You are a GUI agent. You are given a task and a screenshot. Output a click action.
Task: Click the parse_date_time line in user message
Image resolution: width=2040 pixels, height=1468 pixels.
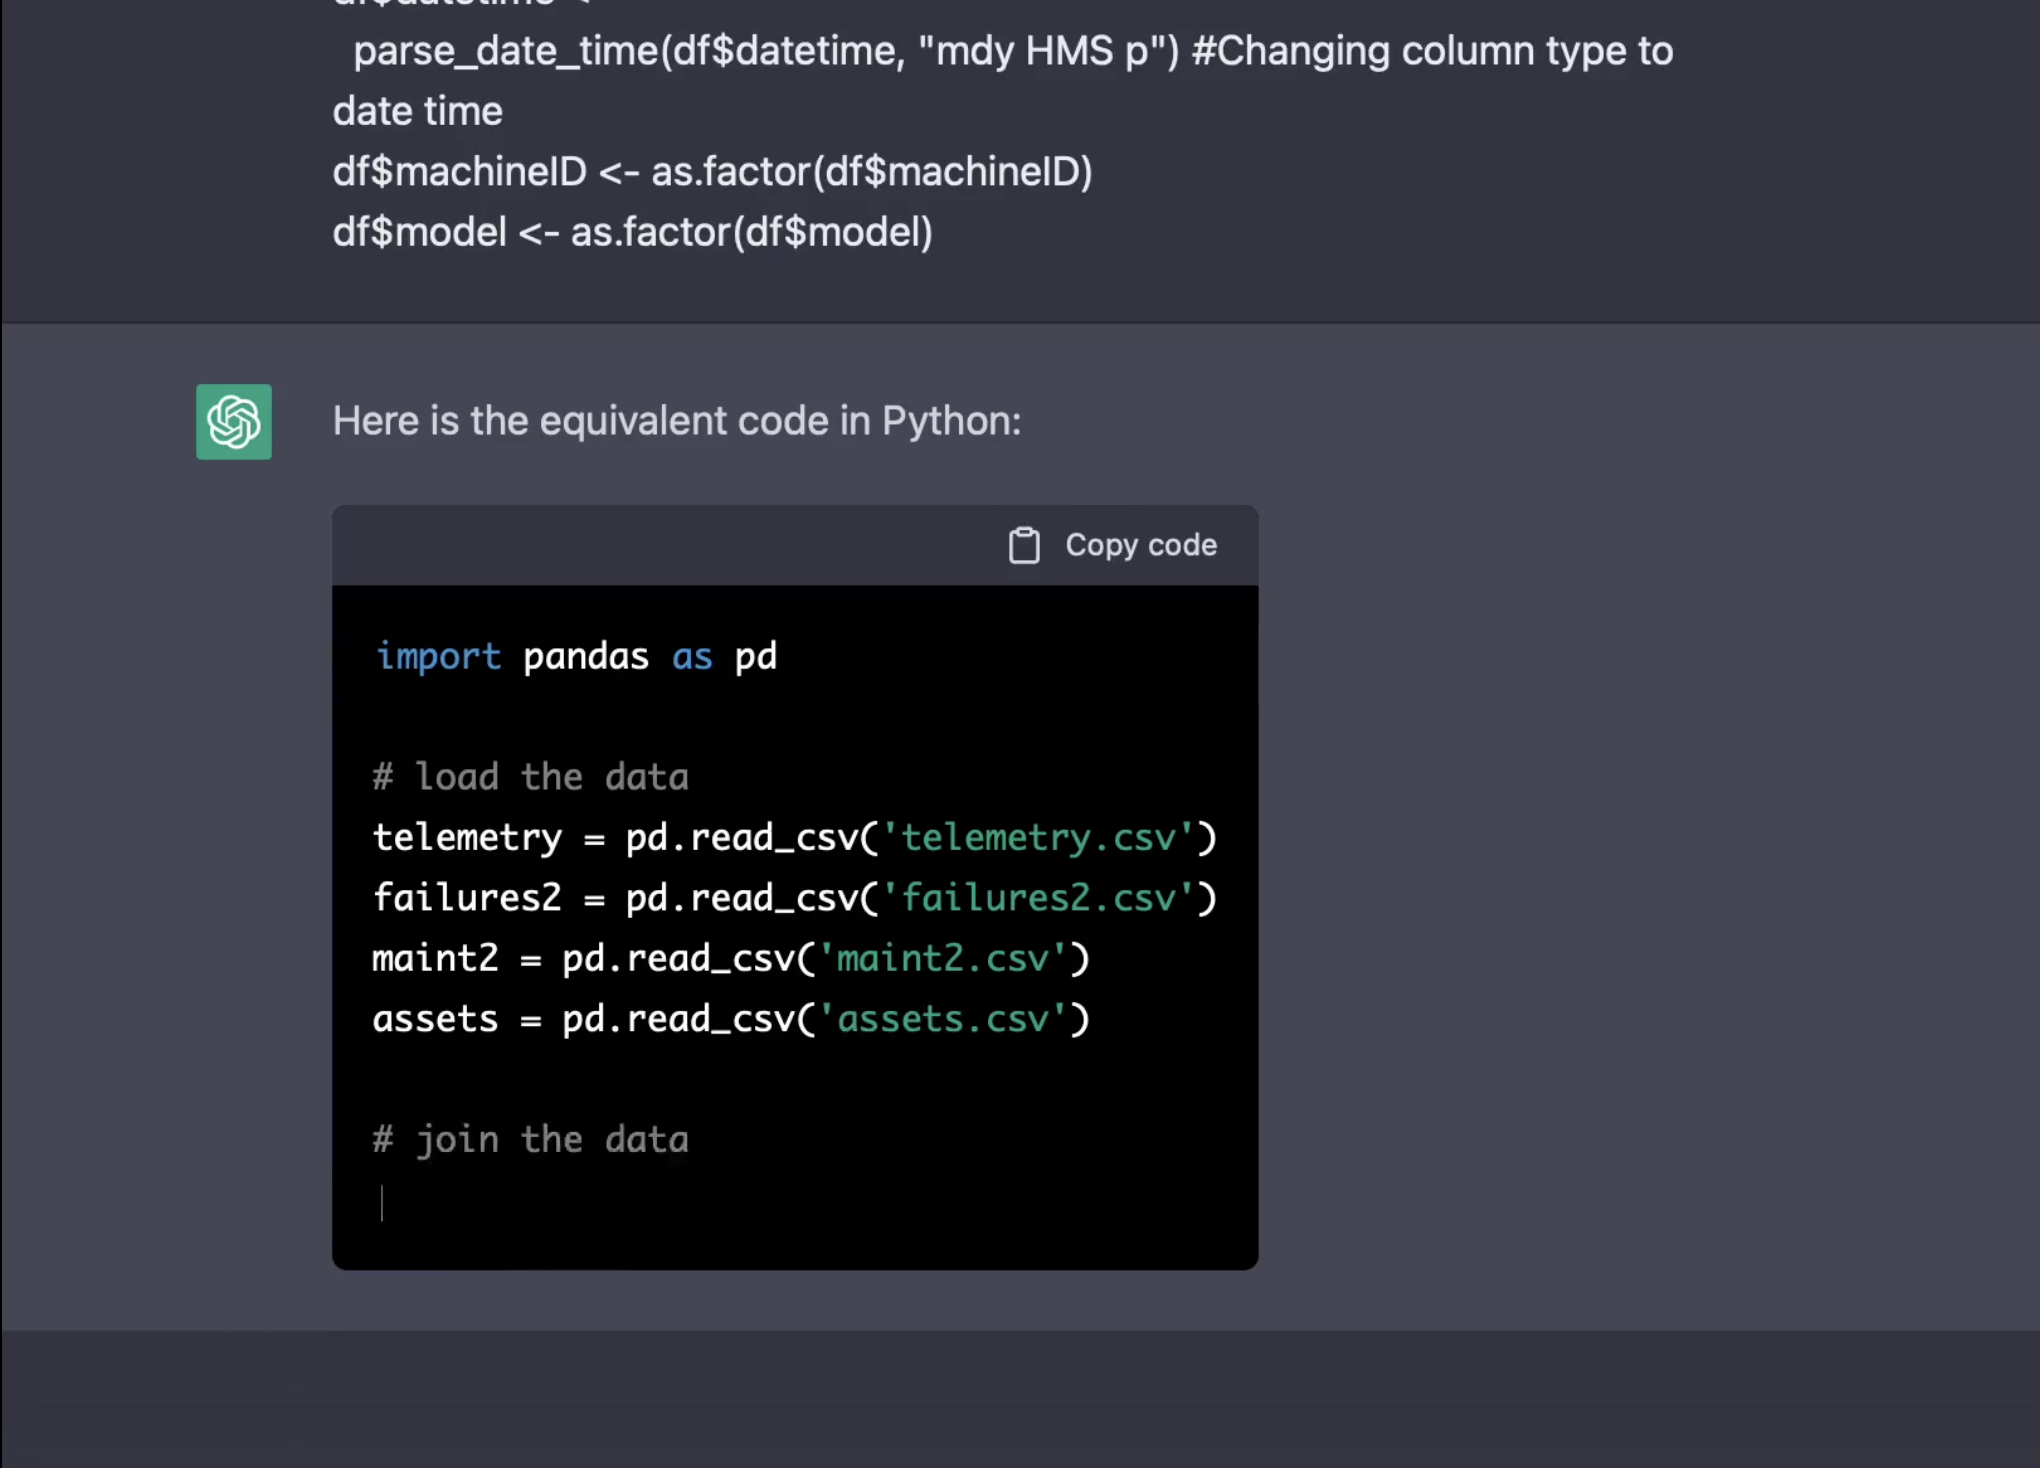[x=1013, y=51]
